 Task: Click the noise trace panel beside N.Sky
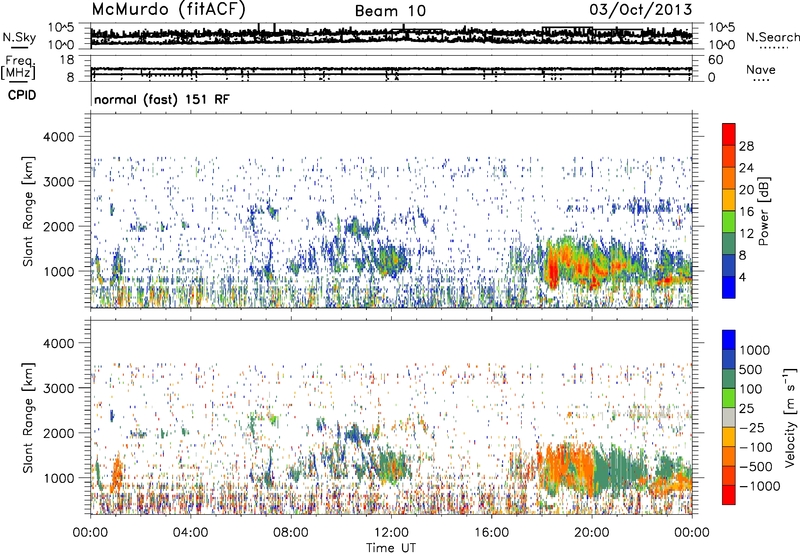coord(391,36)
